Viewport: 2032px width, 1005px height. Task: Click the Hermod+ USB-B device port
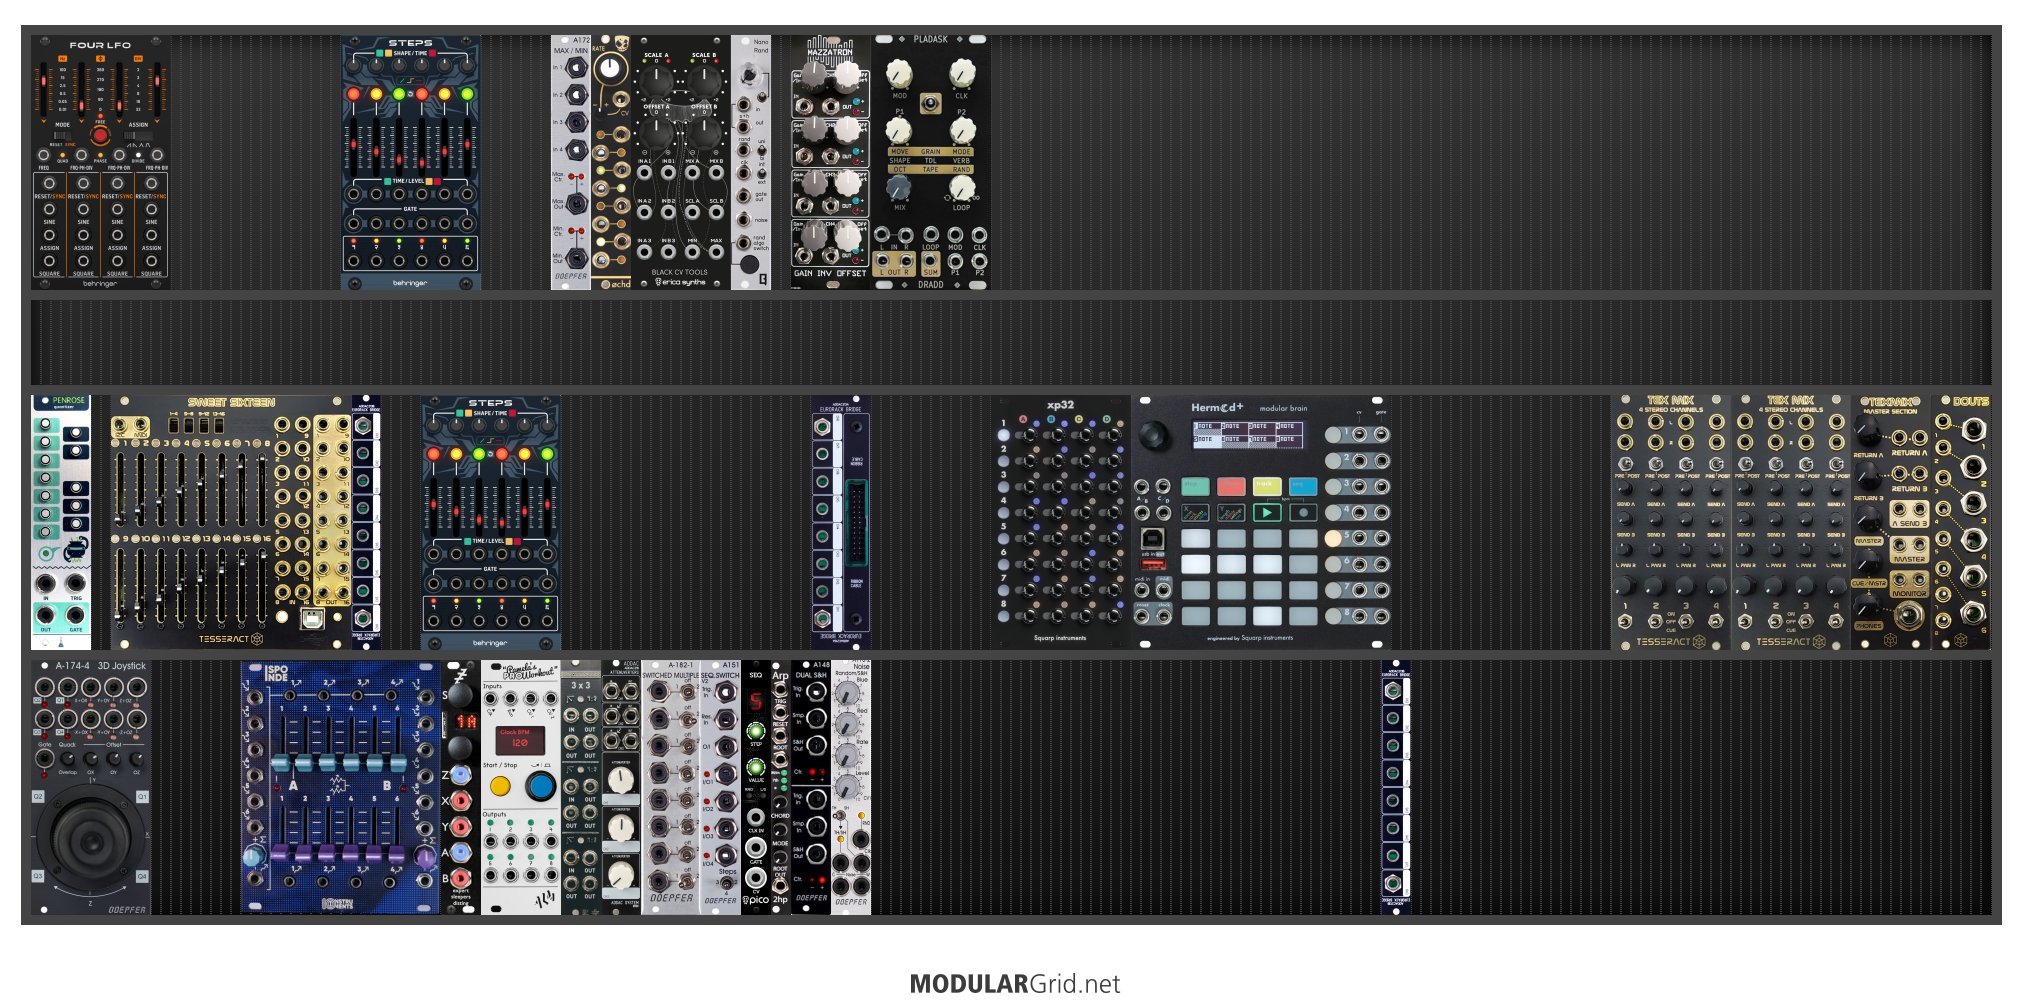1152,538
